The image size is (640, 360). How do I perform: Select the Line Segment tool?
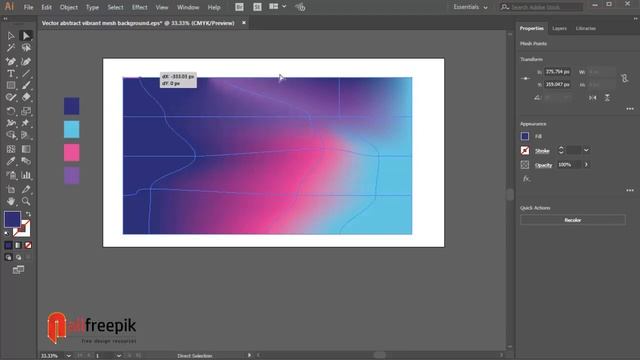click(26, 74)
